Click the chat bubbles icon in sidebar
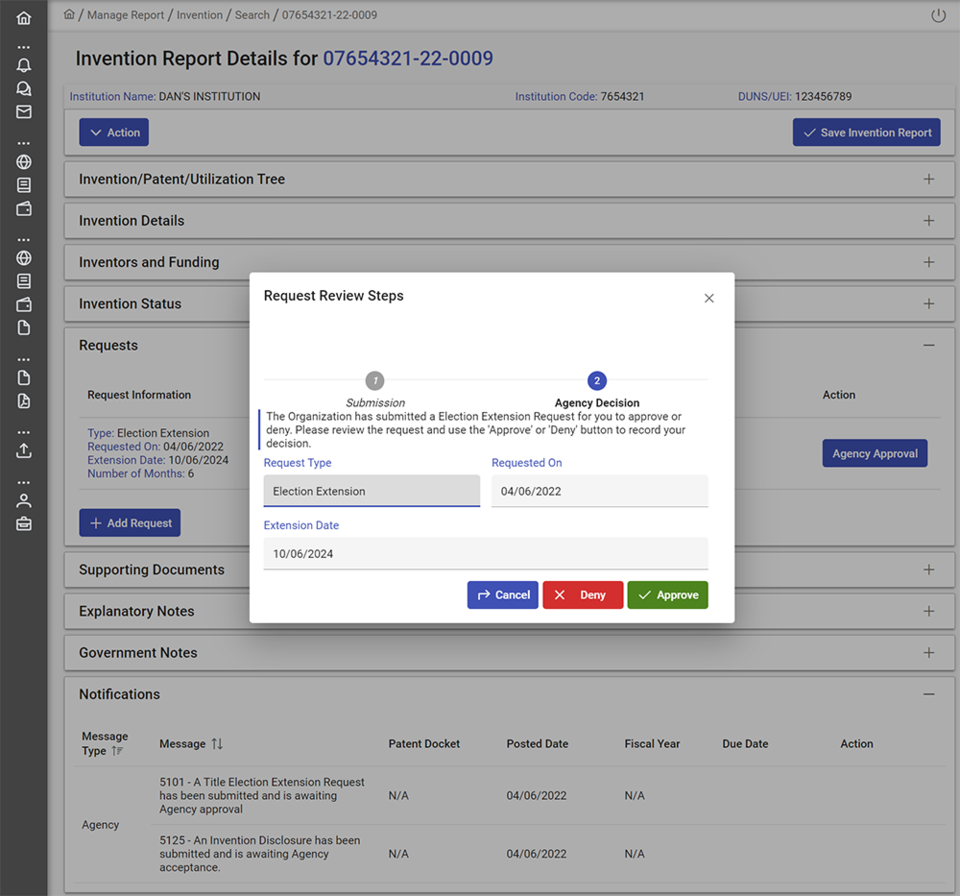This screenshot has height=896, width=960. point(24,89)
